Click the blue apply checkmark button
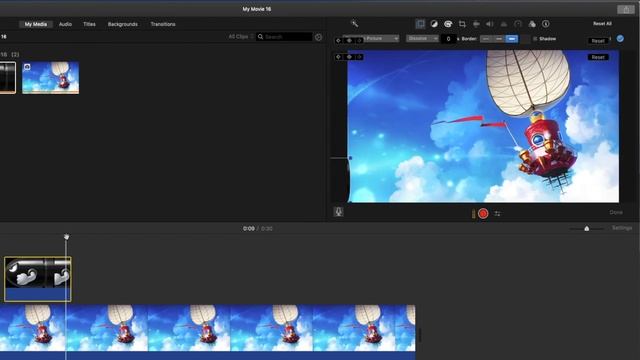This screenshot has height=360, width=640. tap(620, 38)
